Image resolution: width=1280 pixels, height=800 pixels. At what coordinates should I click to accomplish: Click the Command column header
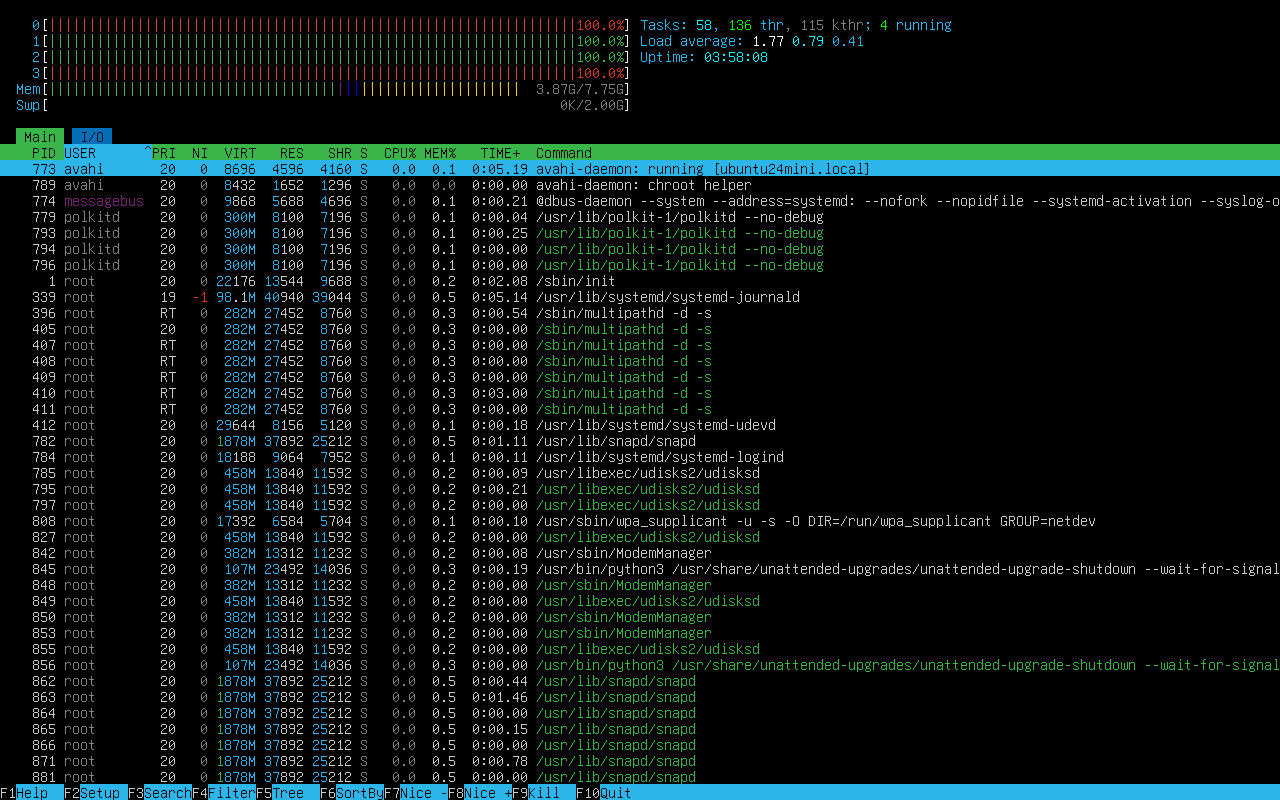(564, 153)
